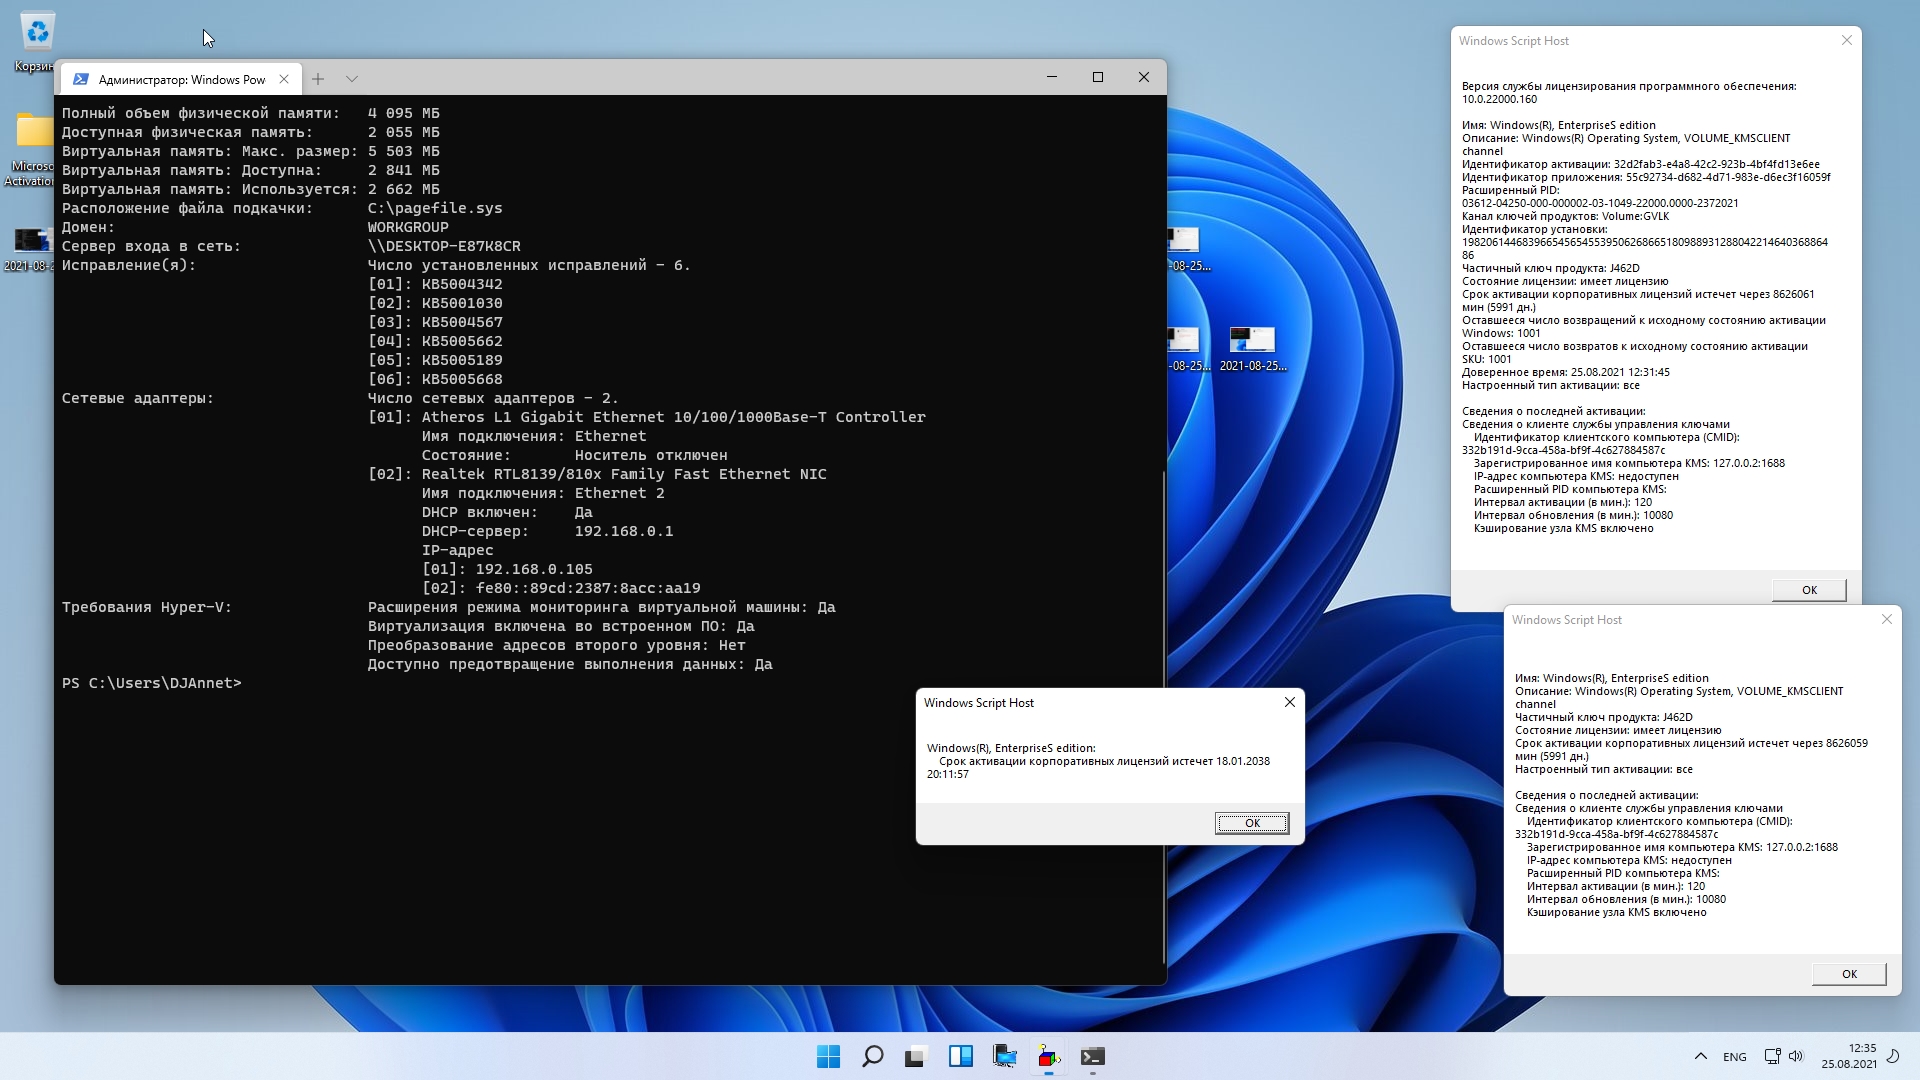Add a new terminal tab
1920x1080 pixels.
(318, 79)
